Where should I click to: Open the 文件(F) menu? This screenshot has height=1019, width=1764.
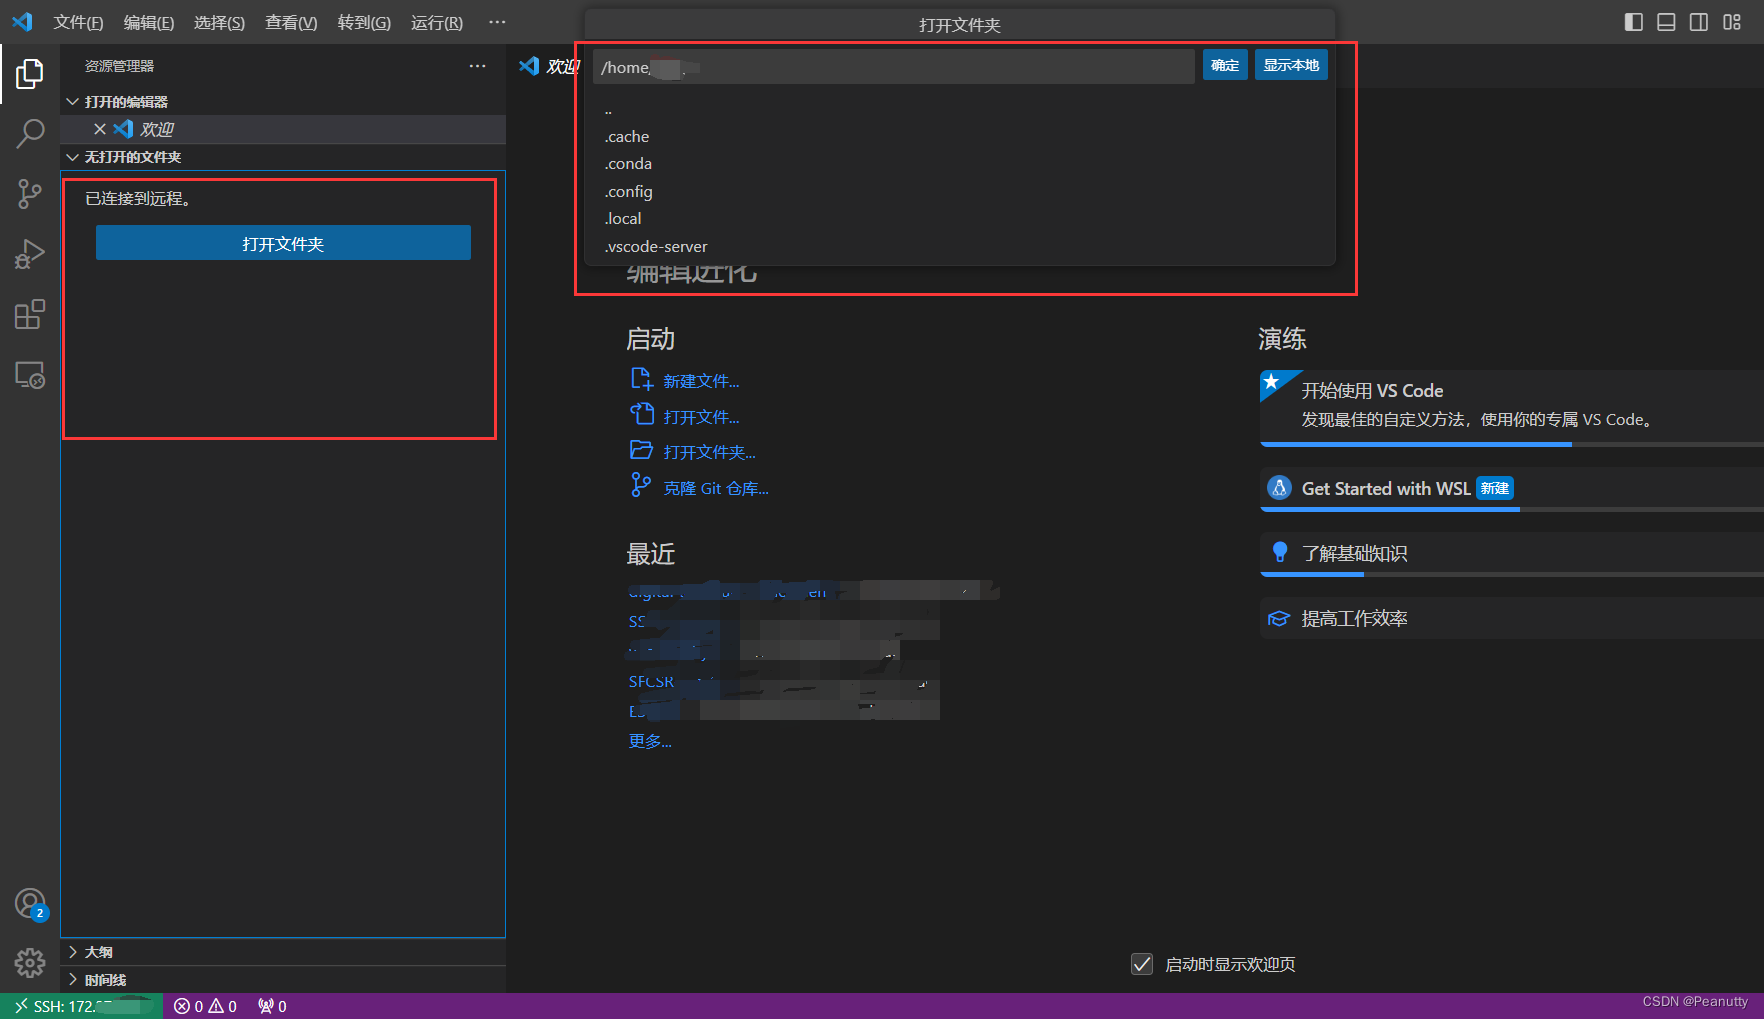click(78, 22)
